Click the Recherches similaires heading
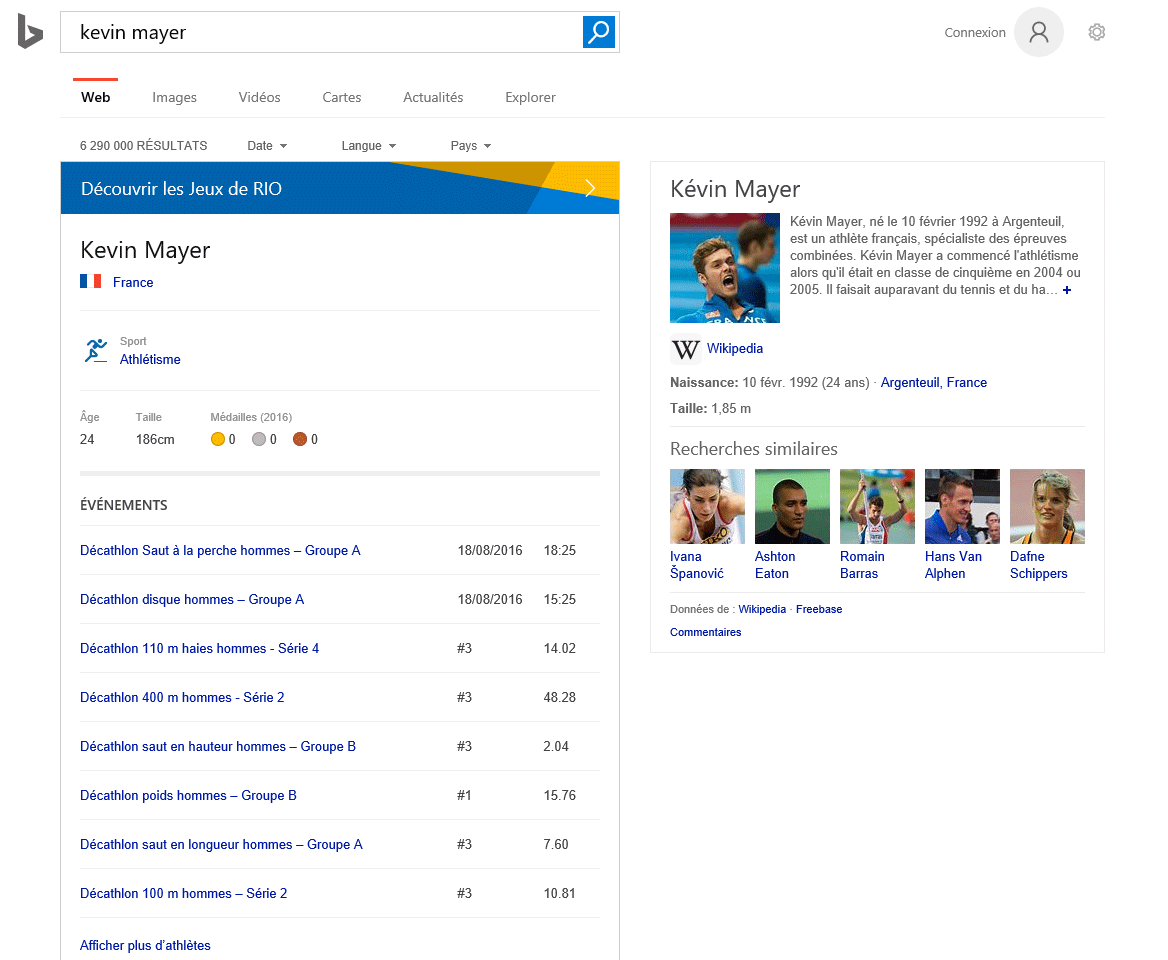Viewport: 1168px width, 960px height. [754, 449]
